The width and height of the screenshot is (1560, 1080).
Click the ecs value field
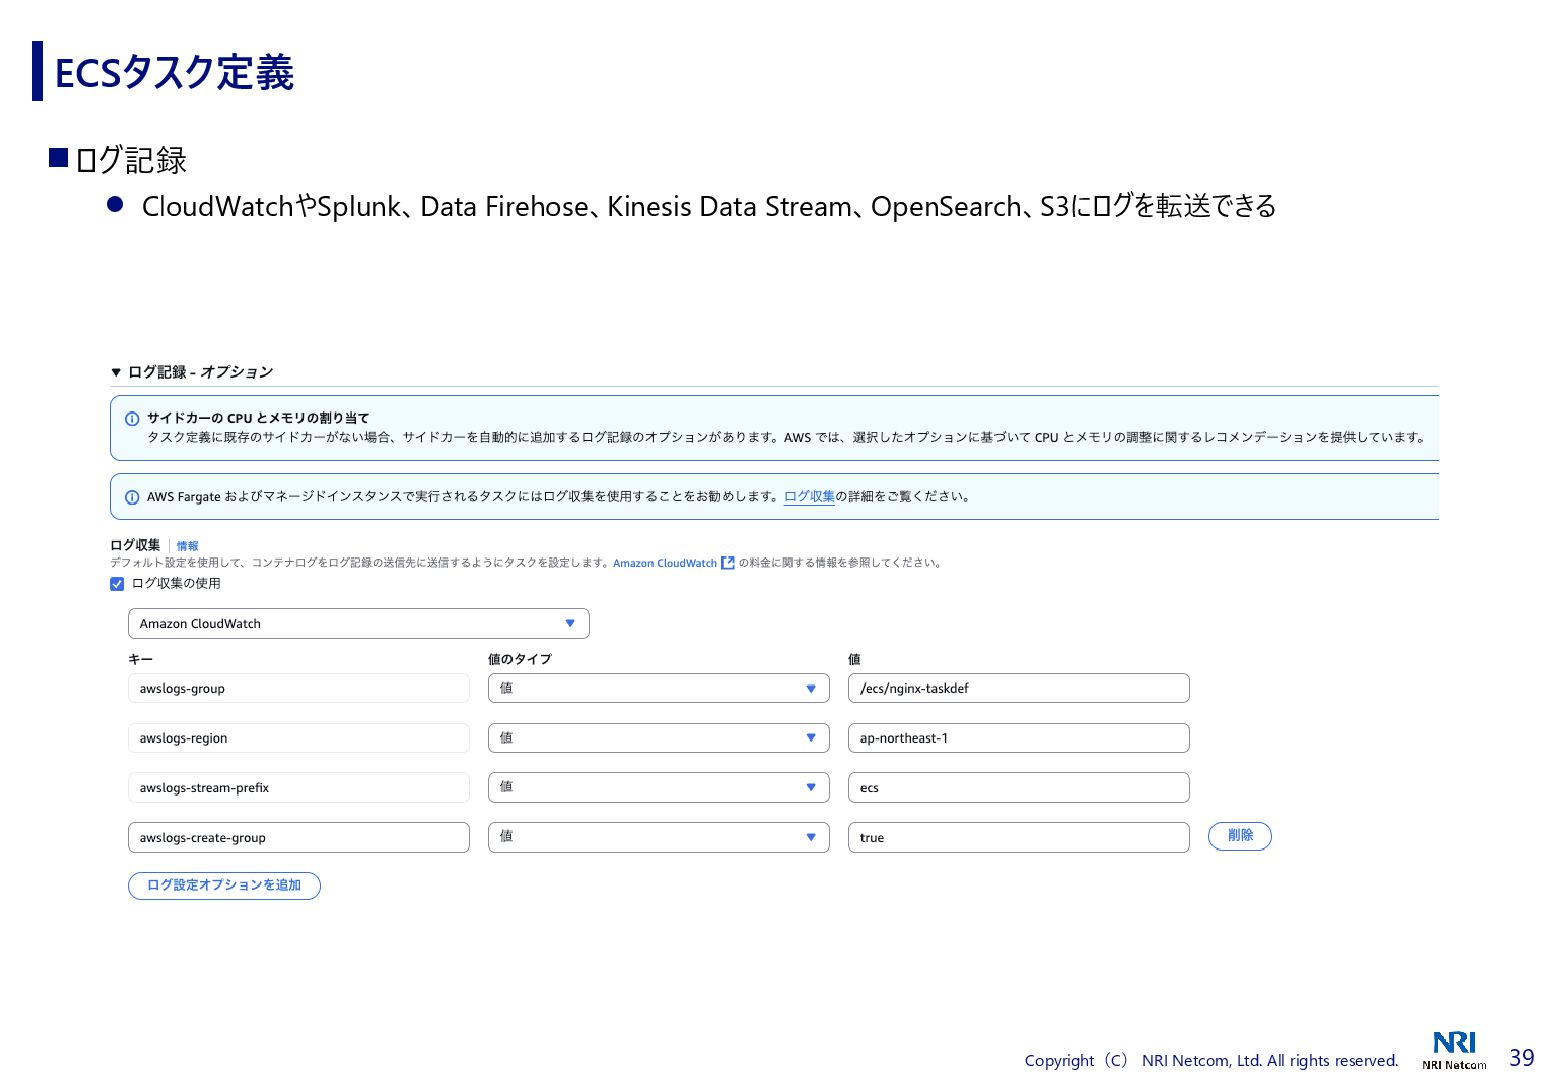[x=1019, y=787]
